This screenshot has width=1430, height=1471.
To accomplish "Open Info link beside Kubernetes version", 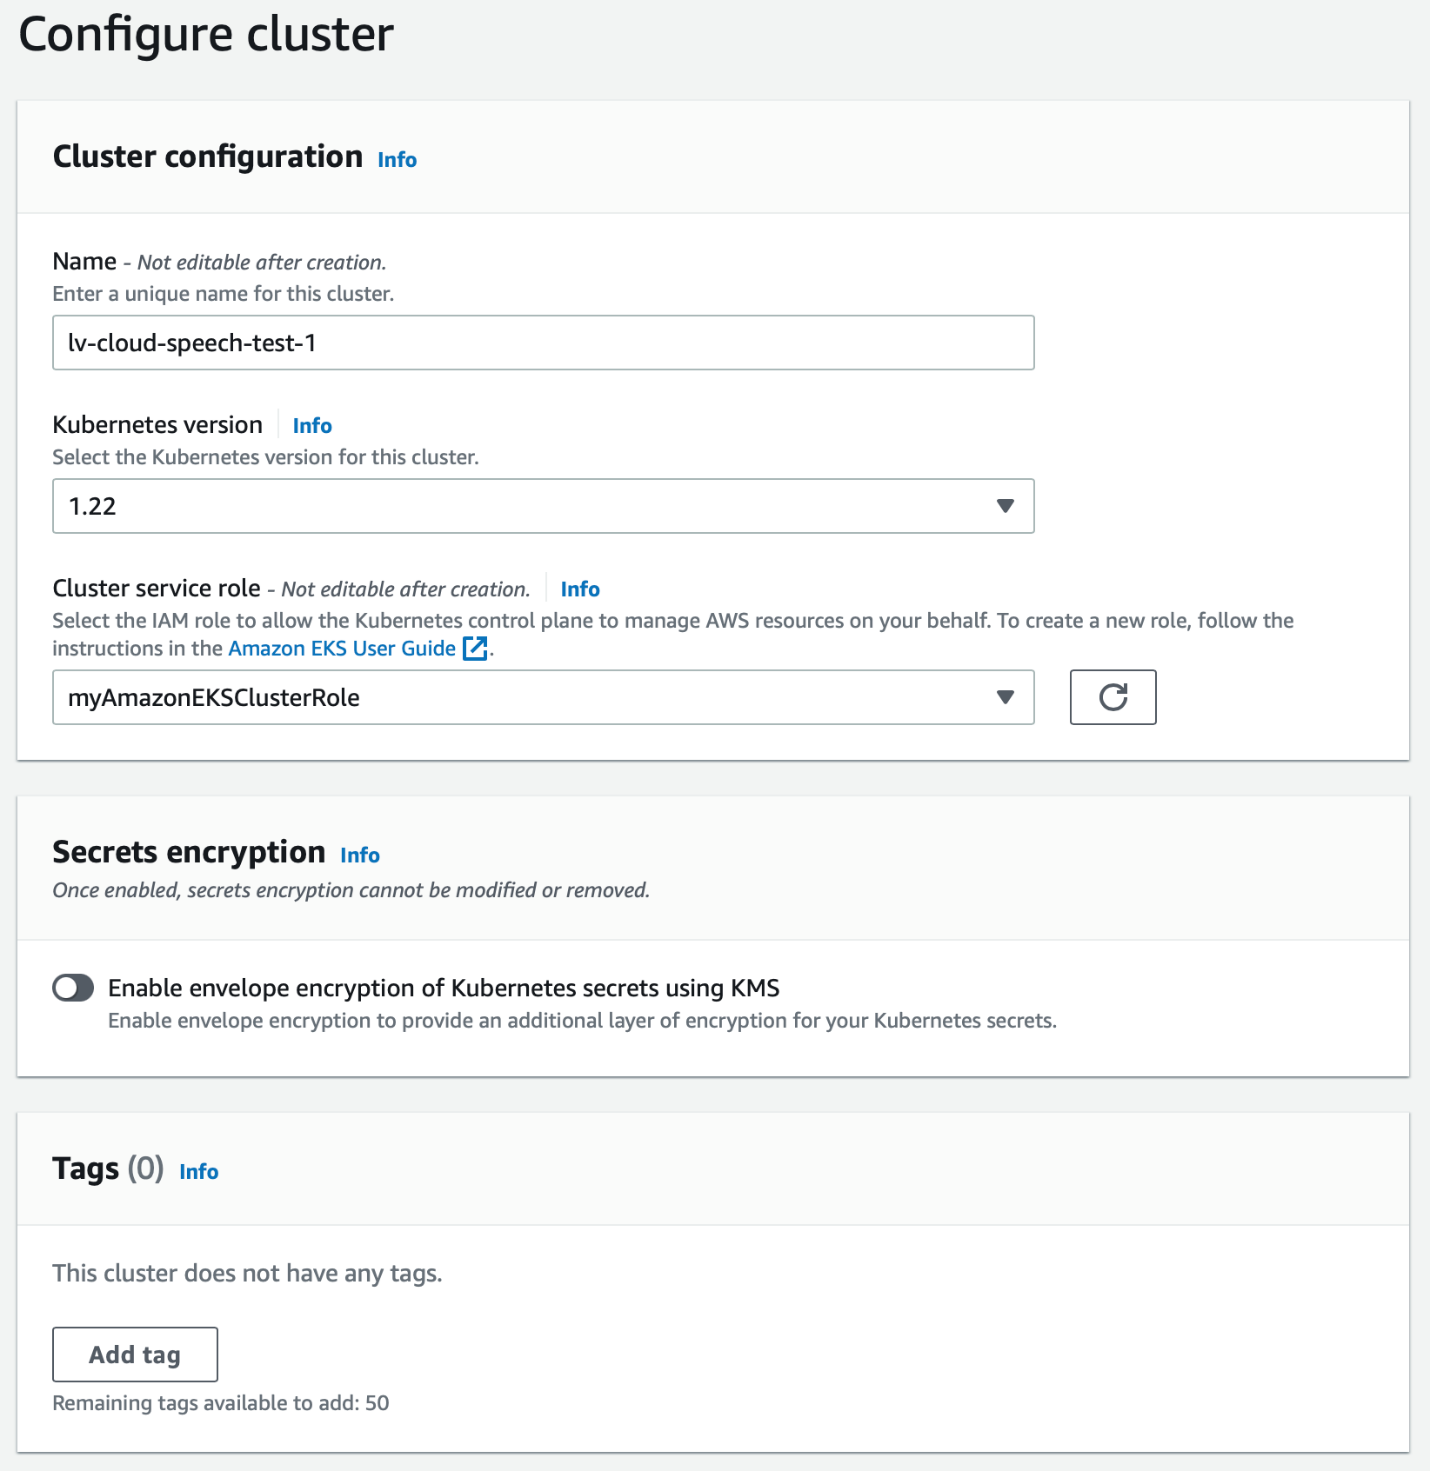I will tap(312, 426).
